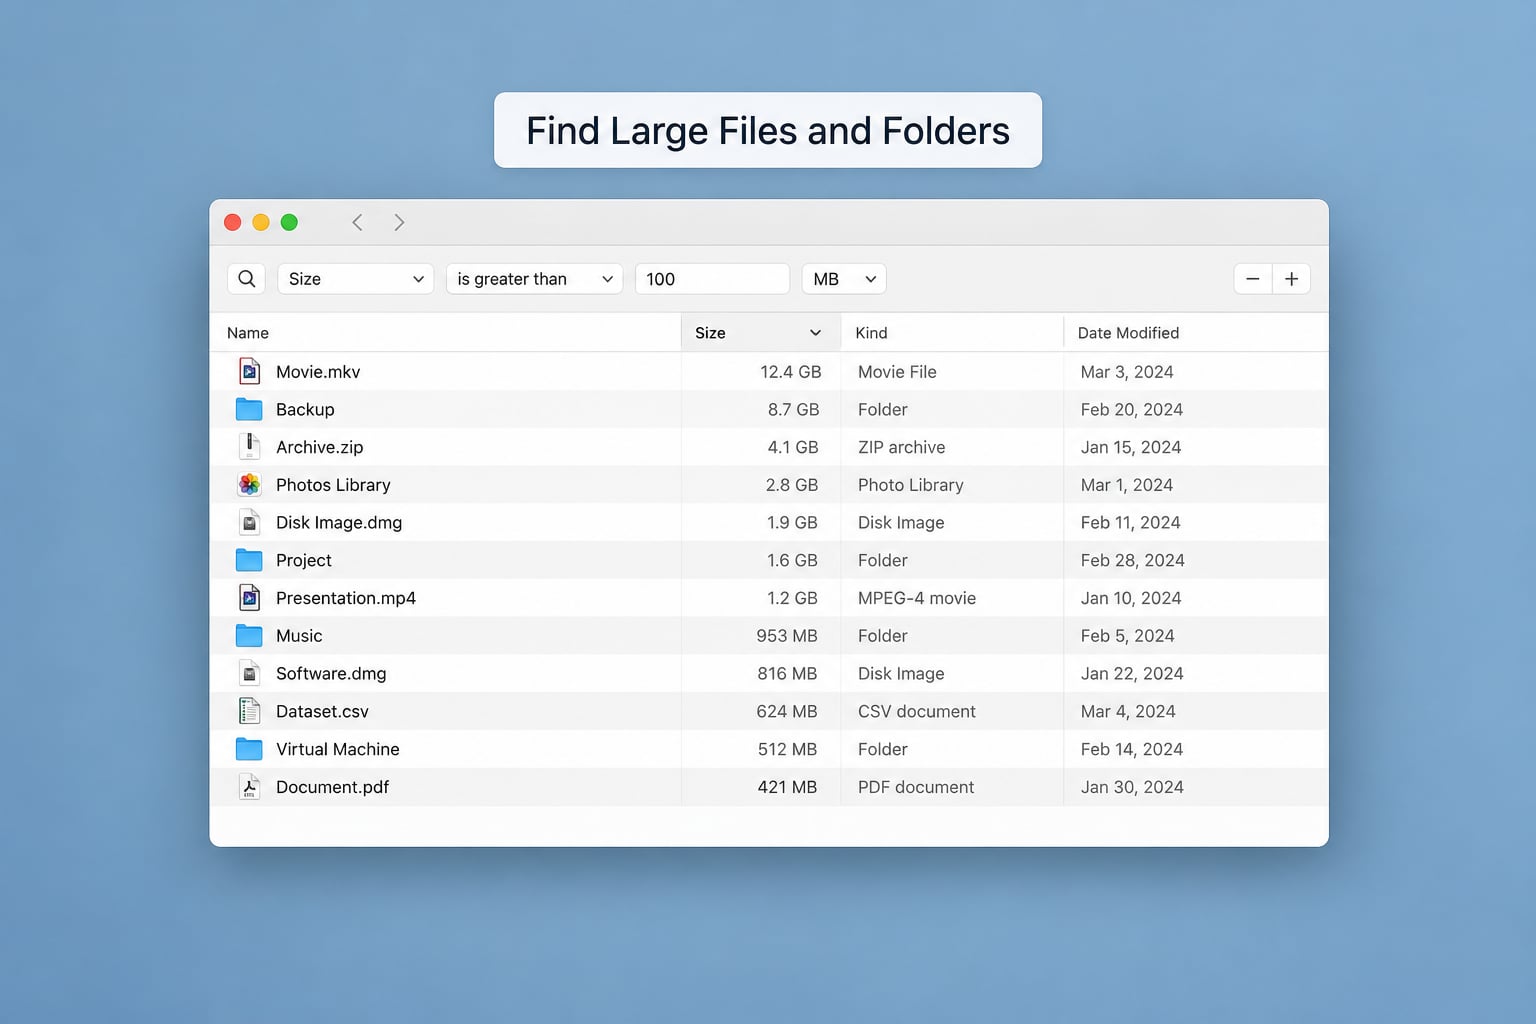
Task: Click the Movie.mkv file icon
Action: [x=249, y=371]
